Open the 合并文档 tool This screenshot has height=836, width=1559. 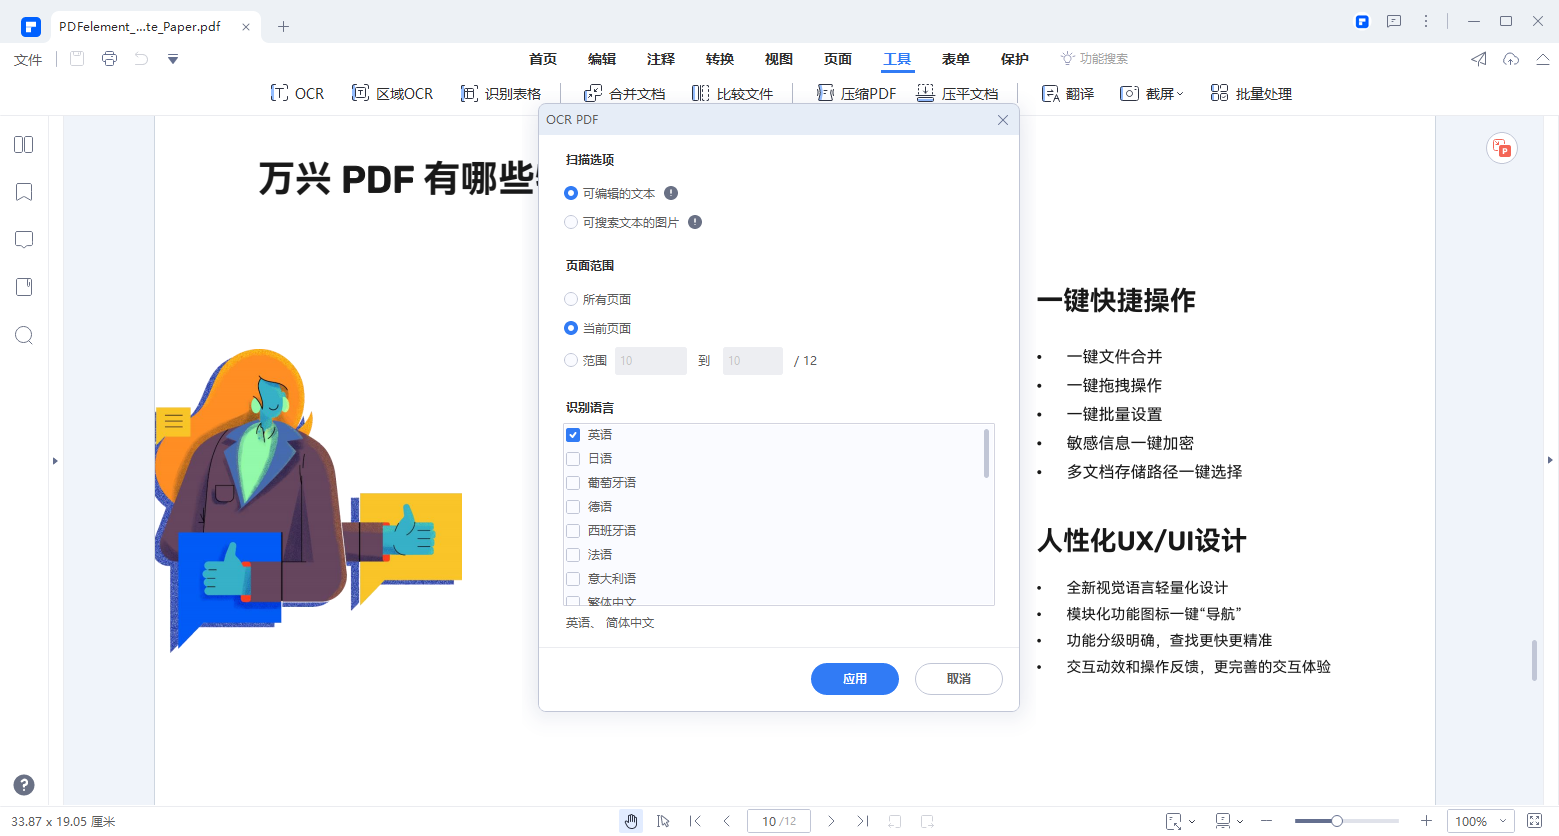pos(626,93)
